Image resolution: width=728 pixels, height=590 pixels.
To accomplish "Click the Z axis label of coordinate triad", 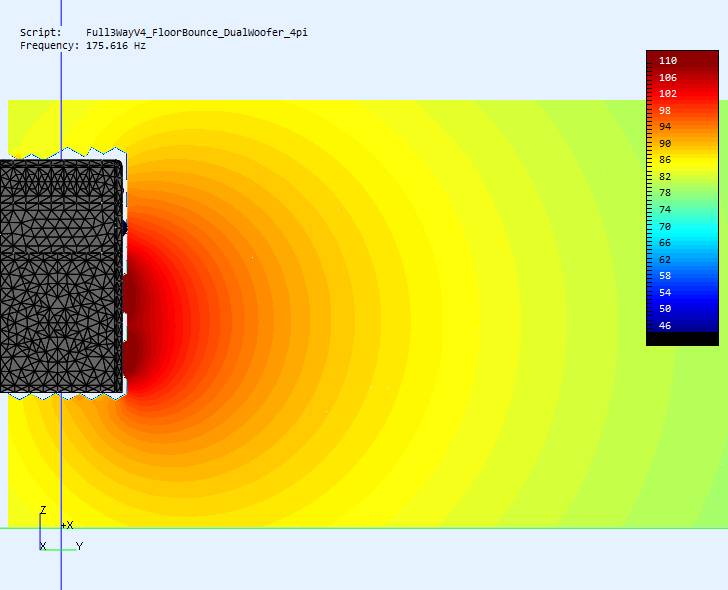I will (43, 510).
